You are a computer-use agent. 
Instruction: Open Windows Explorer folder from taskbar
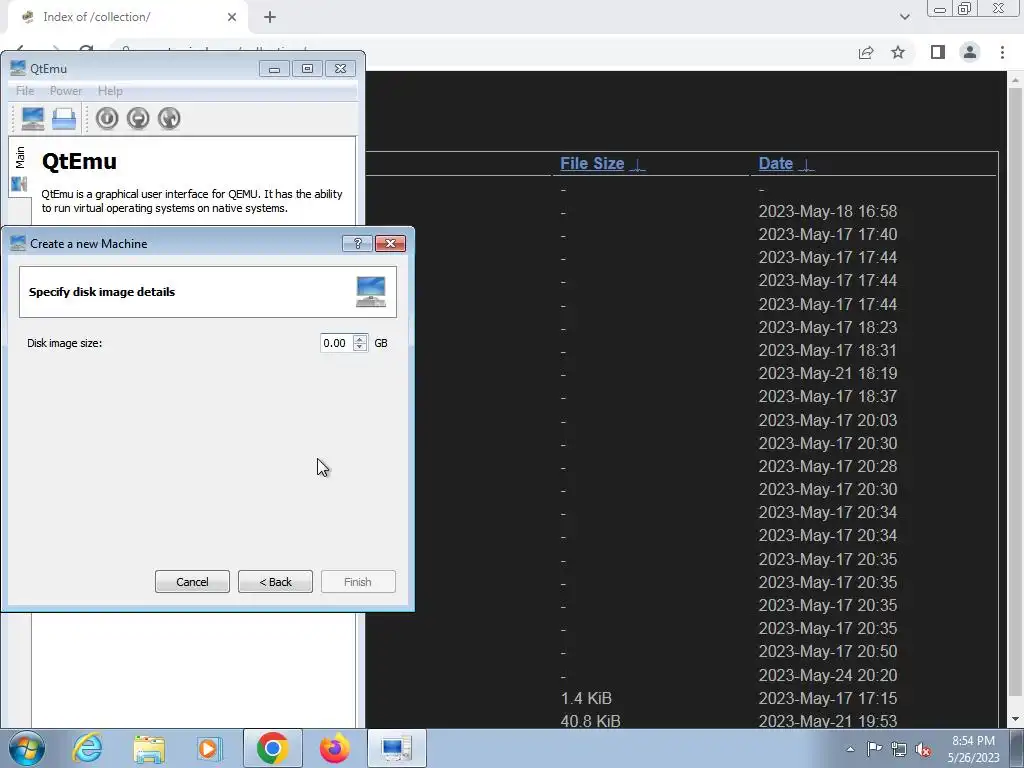[149, 748]
